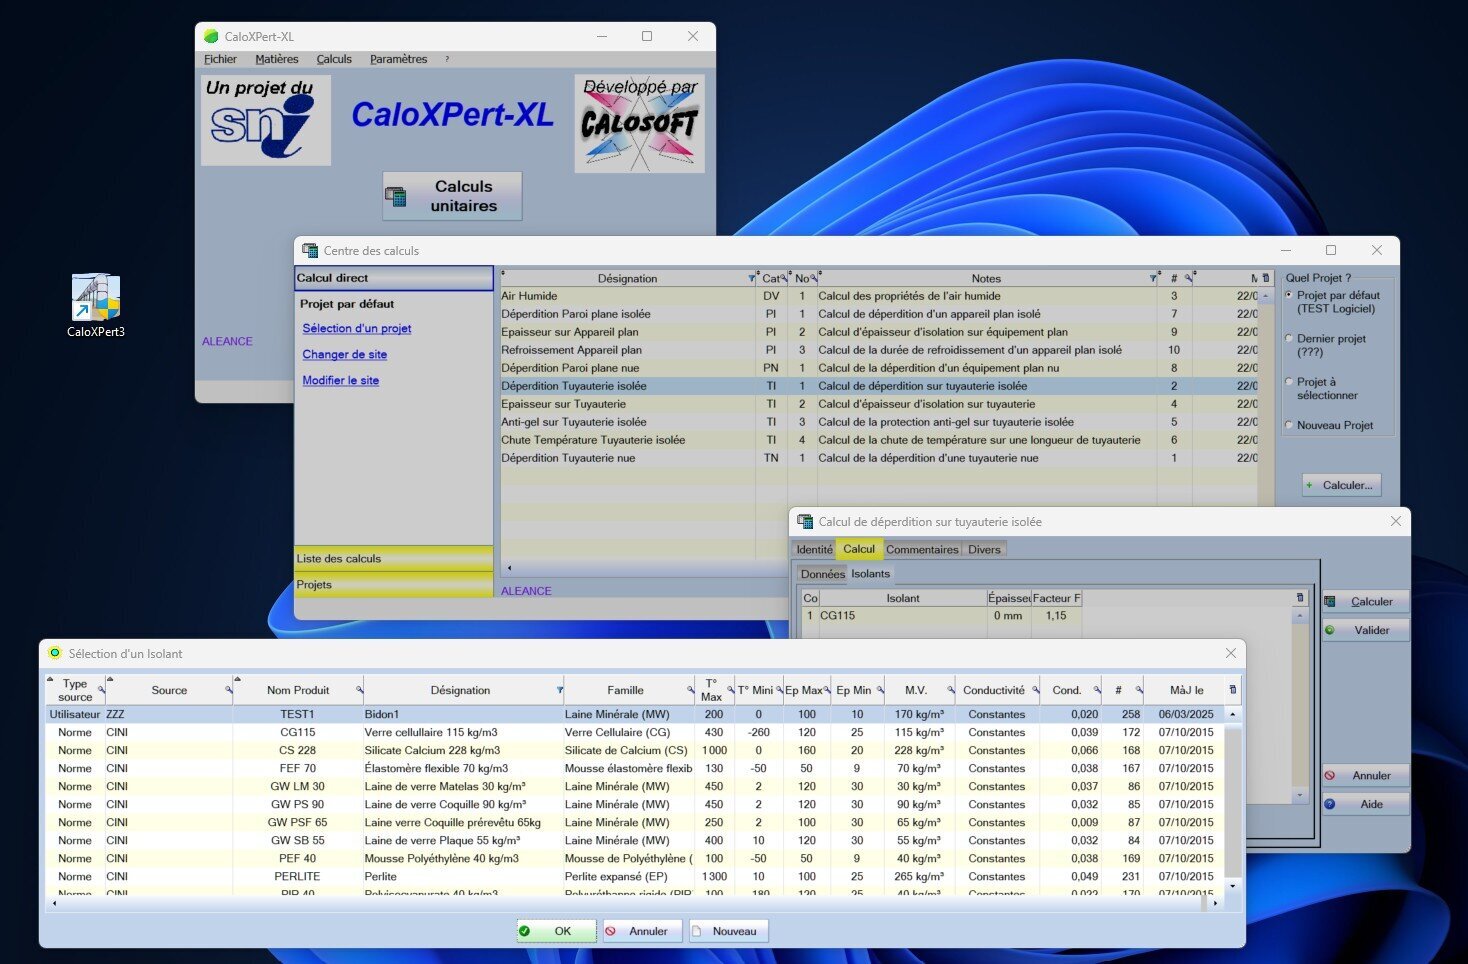Screen dimensions: 1468x964
Task: Select the CS 228 Silicate Calcium row
Action: [636, 750]
